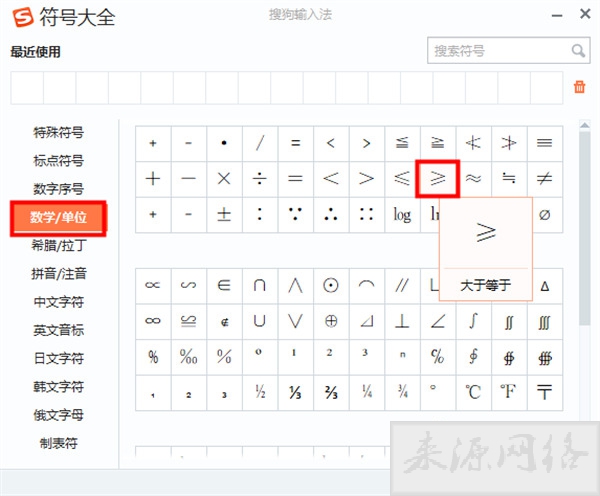Insert the circled dot symbol ⊙
The image size is (600, 496).
(x=331, y=286)
